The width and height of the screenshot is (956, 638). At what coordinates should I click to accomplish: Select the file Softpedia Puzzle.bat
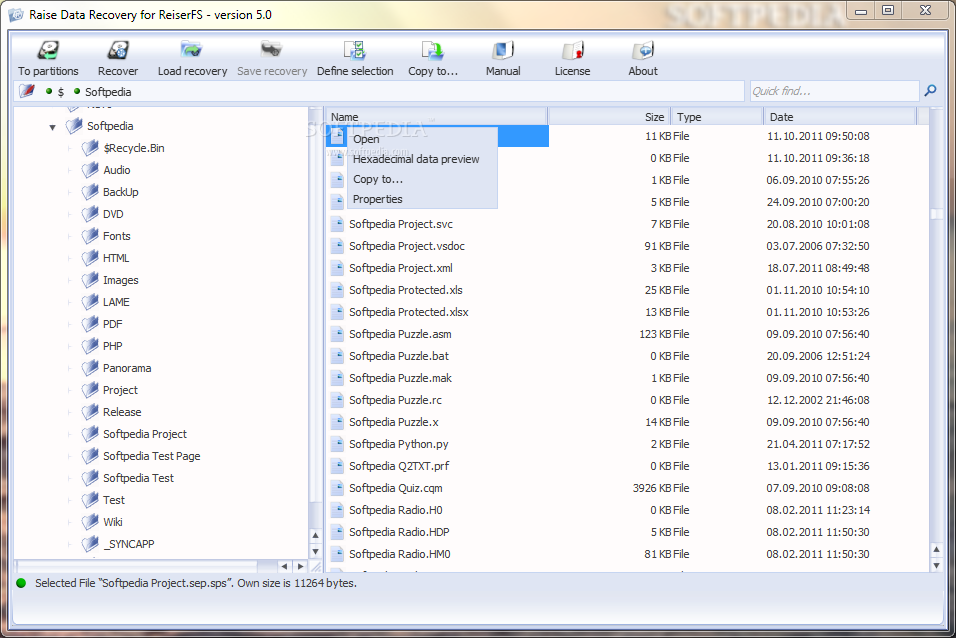(399, 356)
